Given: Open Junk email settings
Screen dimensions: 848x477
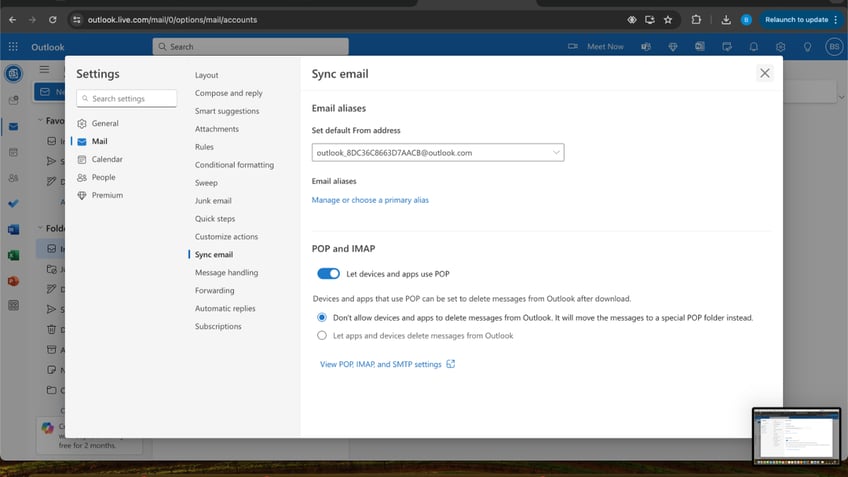Looking at the screenshot, I should (213, 201).
